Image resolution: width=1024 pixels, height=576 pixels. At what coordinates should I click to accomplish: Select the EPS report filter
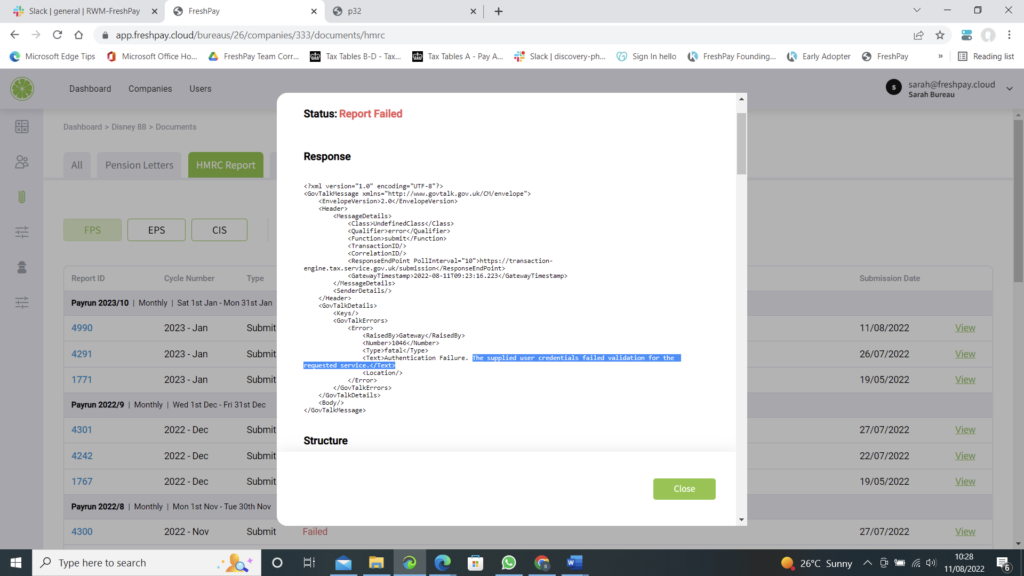tap(157, 230)
